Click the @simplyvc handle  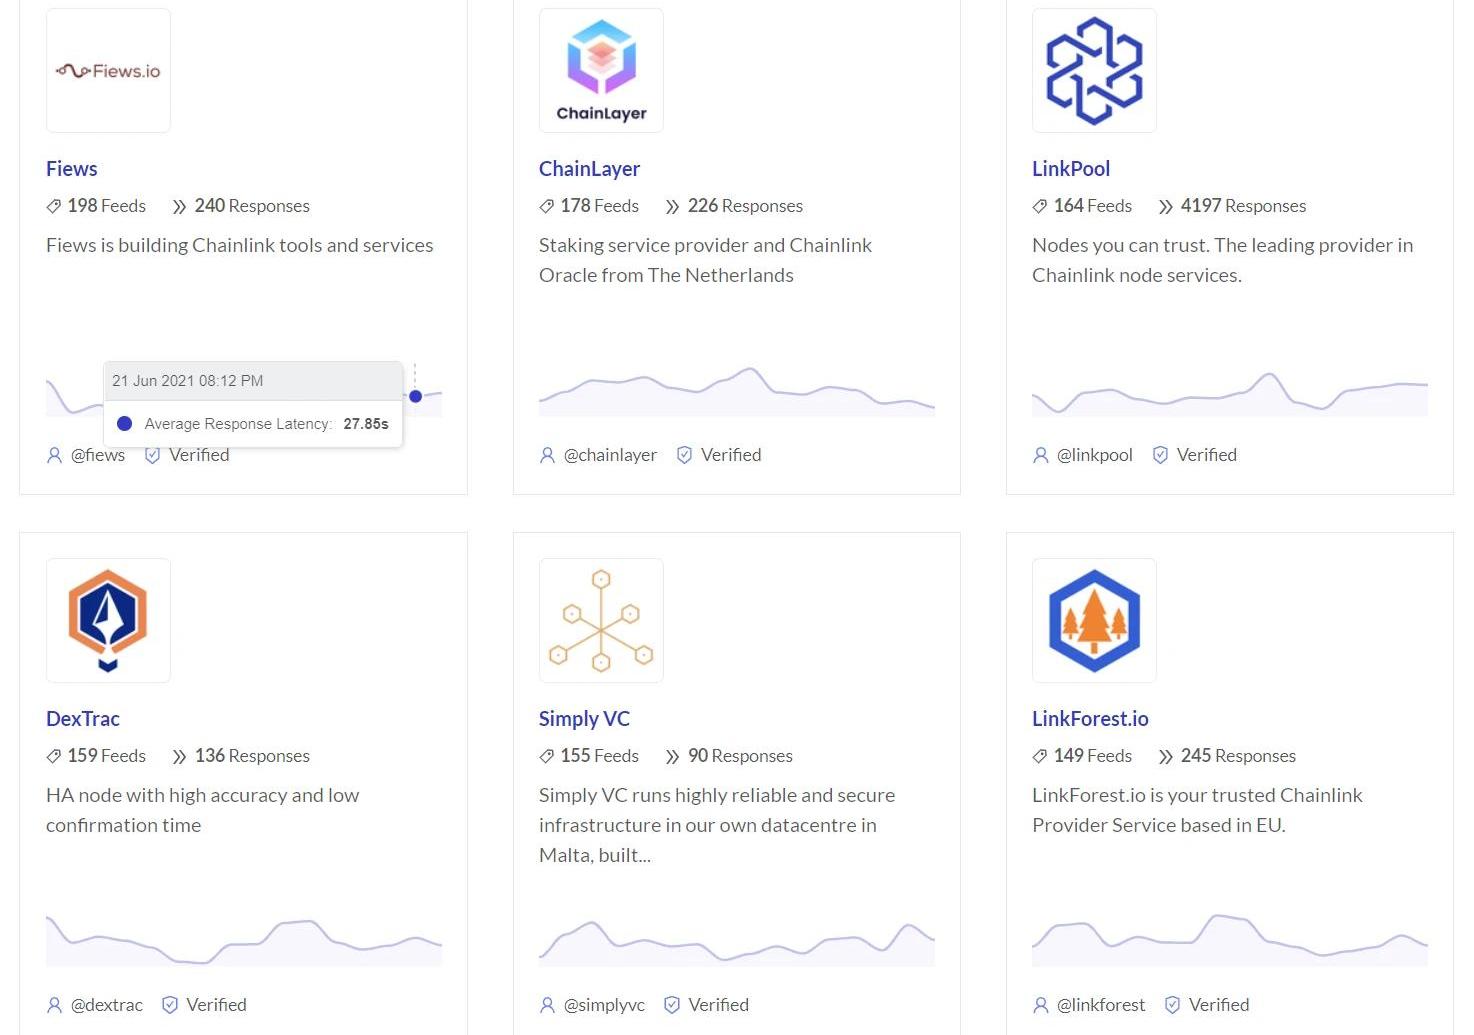pos(604,1005)
